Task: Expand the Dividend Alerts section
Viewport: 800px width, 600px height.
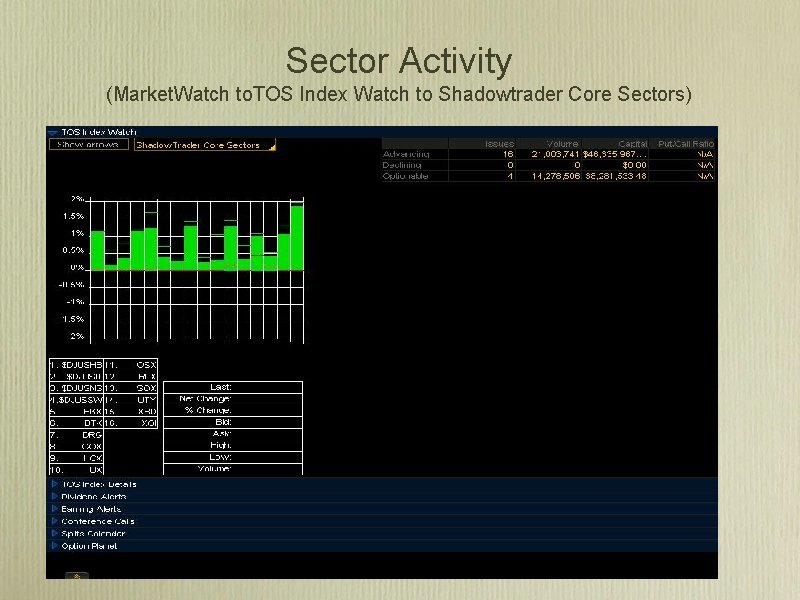Action: pyautogui.click(x=55, y=496)
